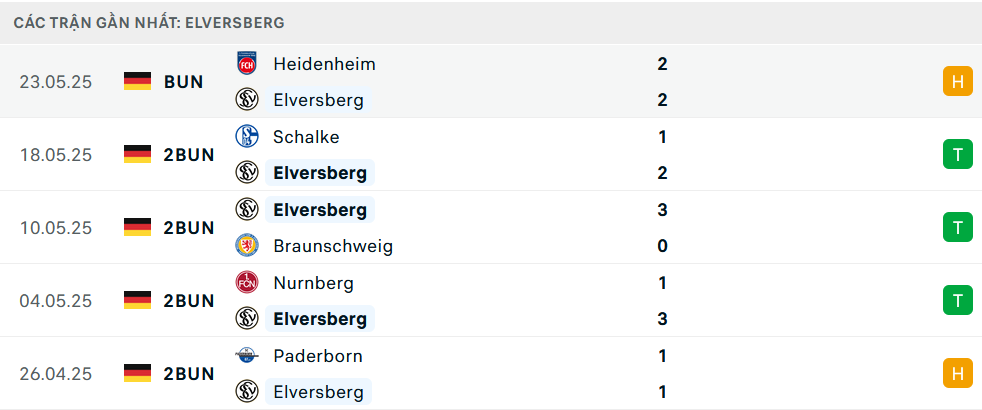Select the bold Elversberg name in the Schalke match
Screen dimensions: 982x410
(320, 173)
